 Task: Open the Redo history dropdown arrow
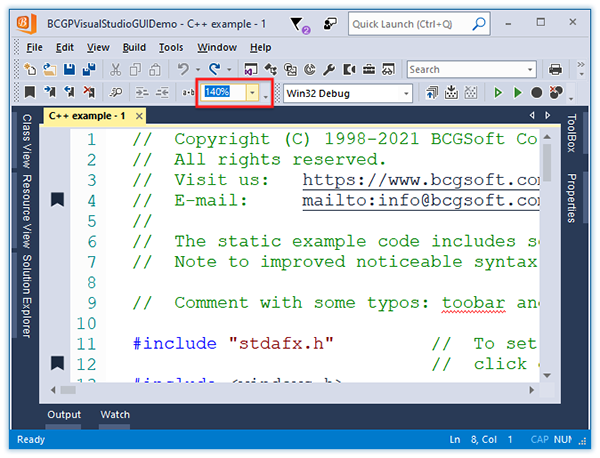point(230,70)
